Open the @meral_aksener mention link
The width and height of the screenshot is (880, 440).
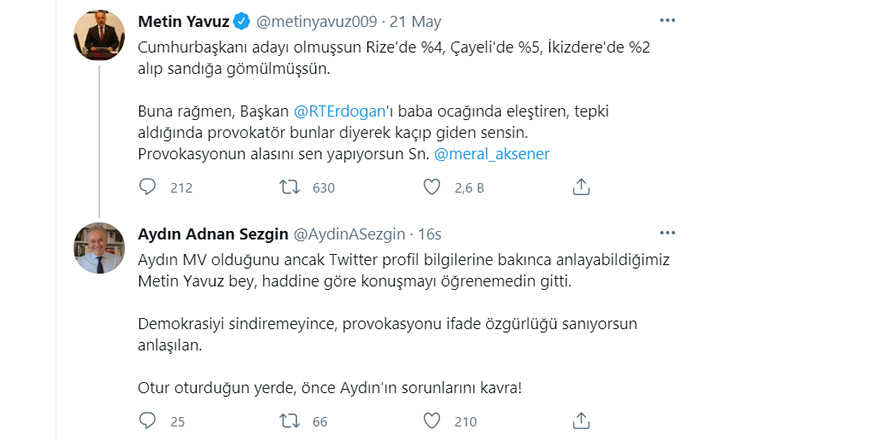click(491, 153)
